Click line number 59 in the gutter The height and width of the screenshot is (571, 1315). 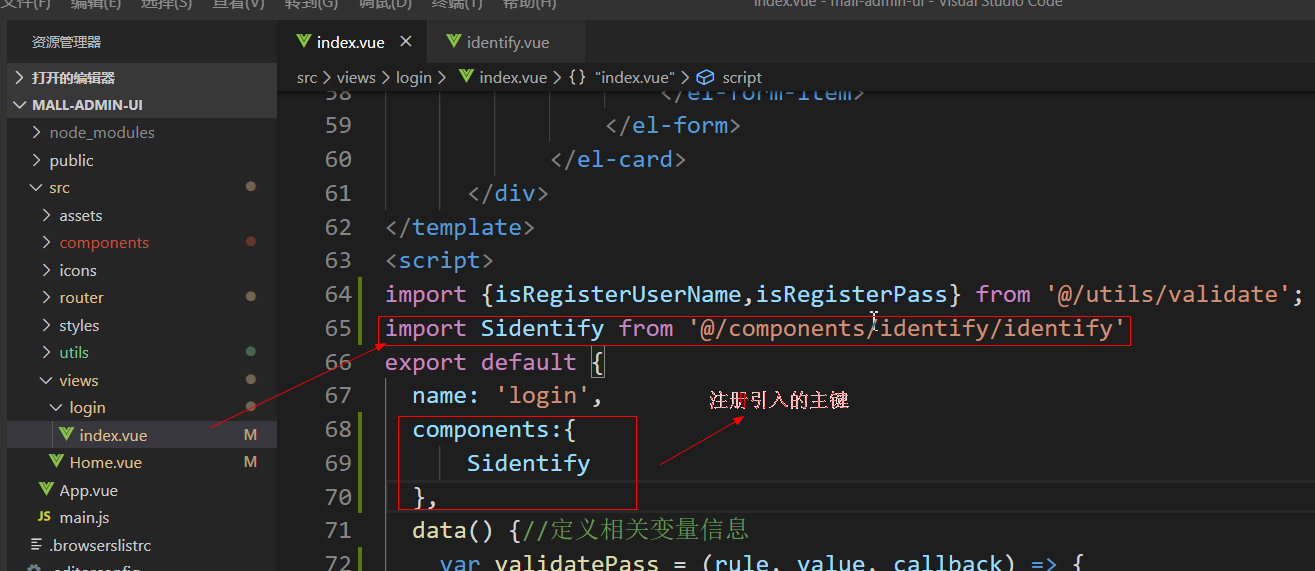point(338,125)
